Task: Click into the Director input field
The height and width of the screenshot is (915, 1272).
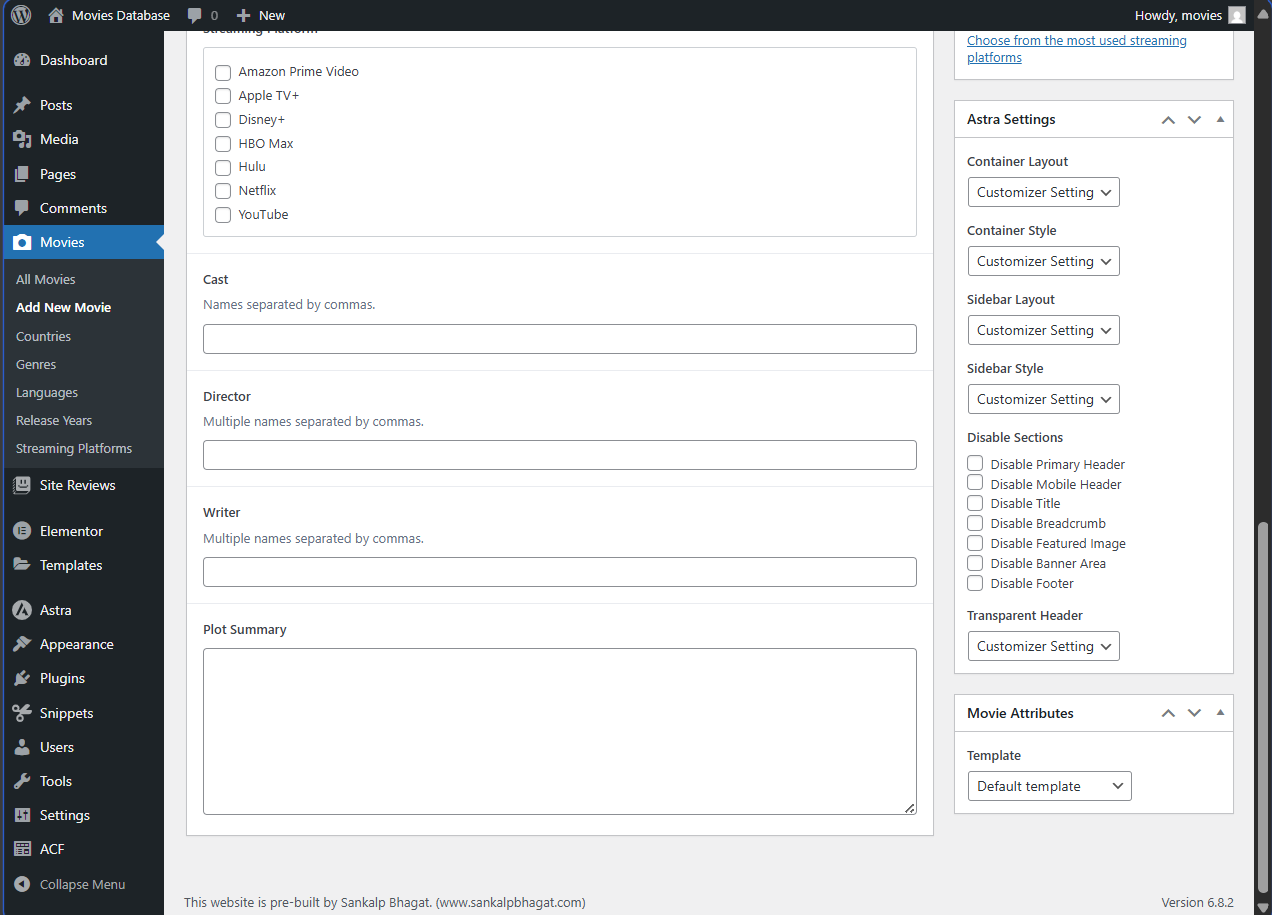Action: pyautogui.click(x=560, y=455)
